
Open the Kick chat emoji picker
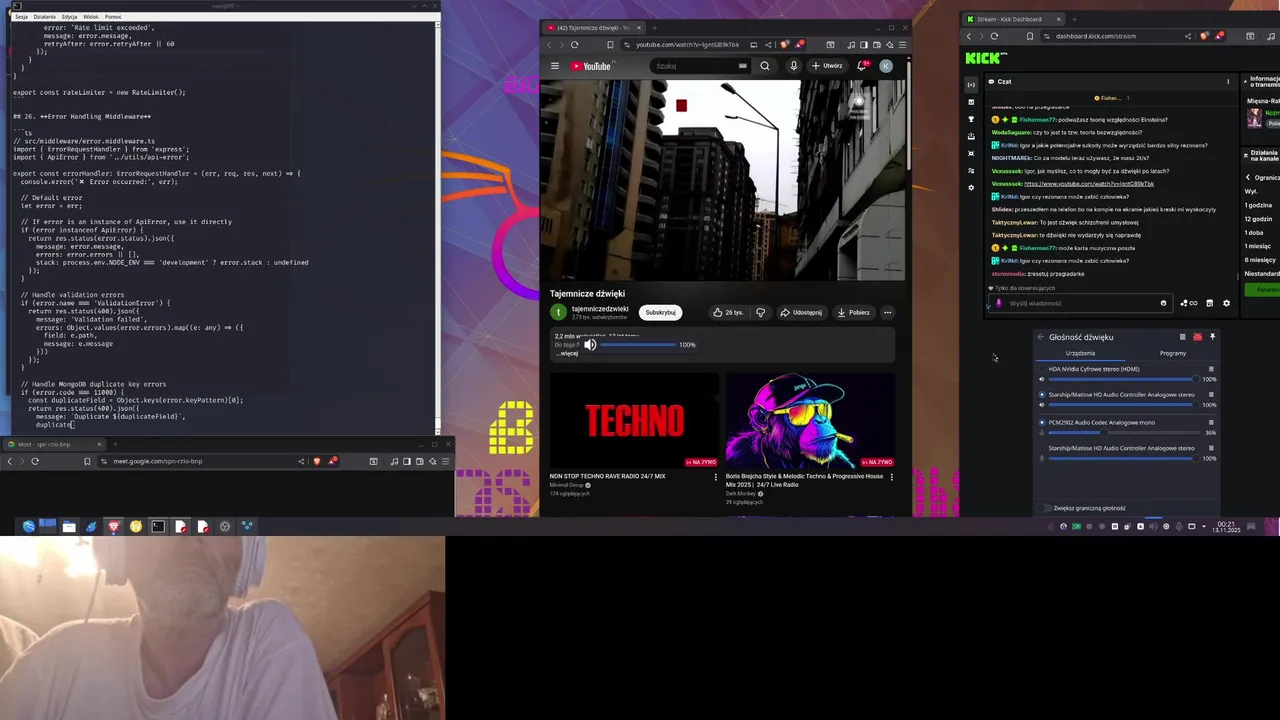click(x=1163, y=303)
